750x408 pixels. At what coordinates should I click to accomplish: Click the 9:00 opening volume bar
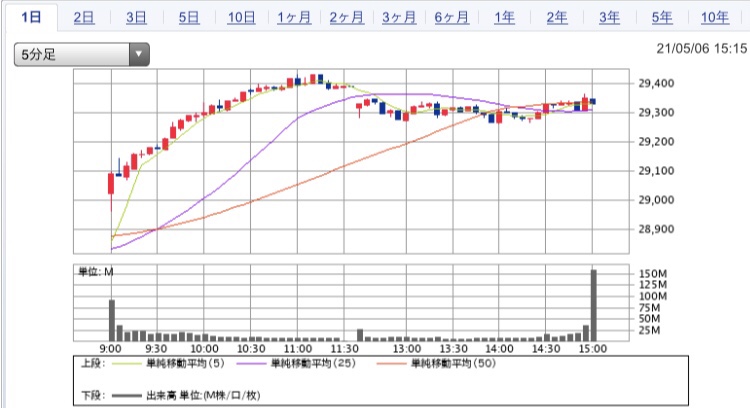(x=112, y=320)
